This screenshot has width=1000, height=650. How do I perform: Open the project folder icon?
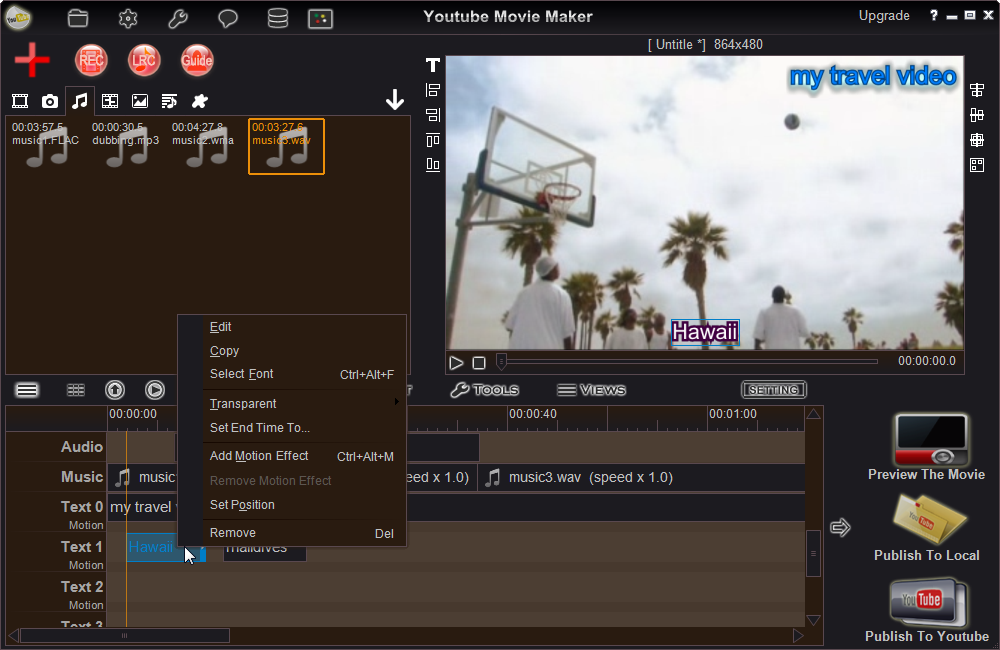tap(78, 18)
